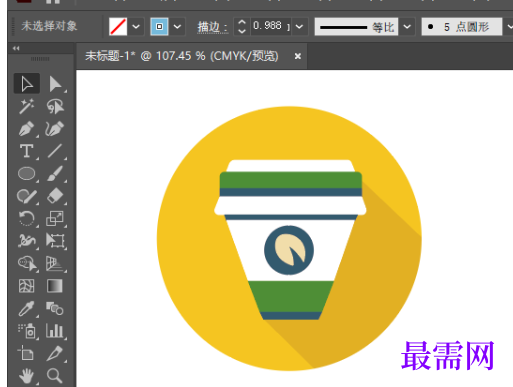
Task: Expand the 等比 width profile dropdown
Action: point(407,26)
